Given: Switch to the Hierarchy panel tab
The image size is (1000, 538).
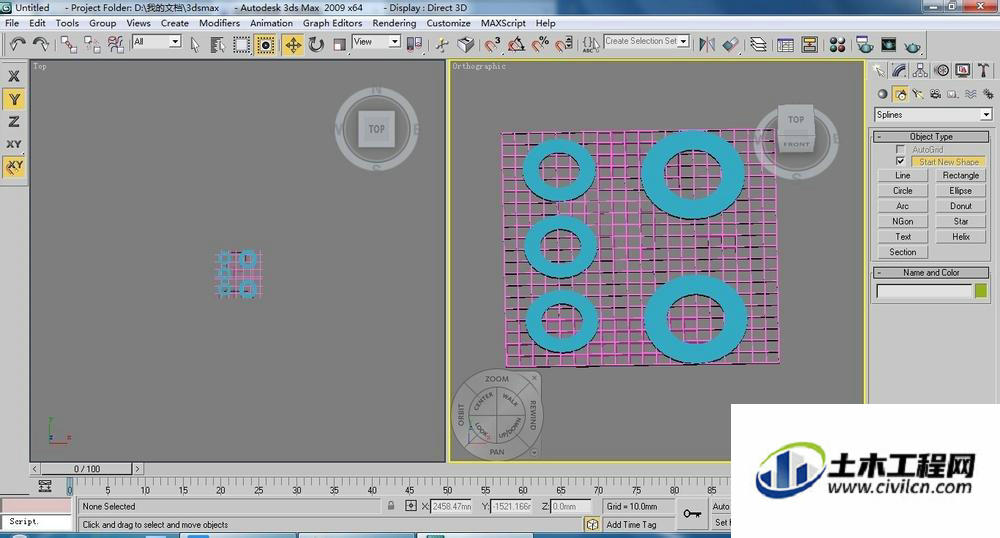Looking at the screenshot, I should pos(920,70).
